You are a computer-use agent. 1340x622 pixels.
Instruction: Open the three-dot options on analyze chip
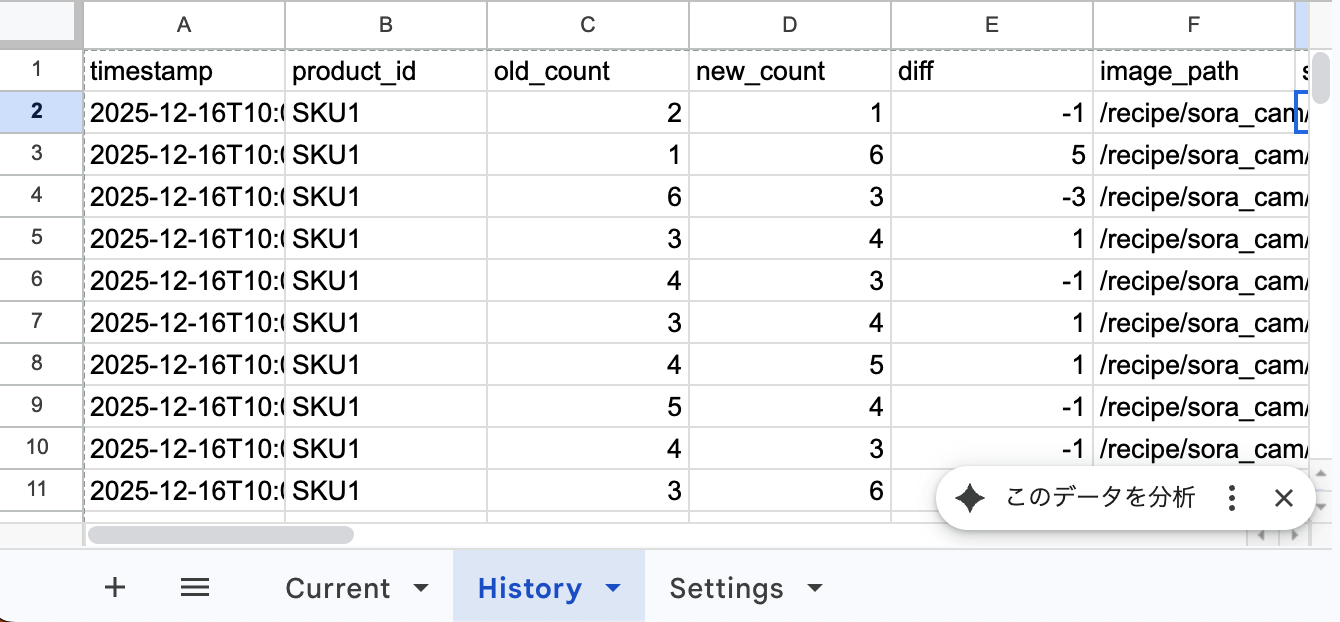(x=1232, y=498)
